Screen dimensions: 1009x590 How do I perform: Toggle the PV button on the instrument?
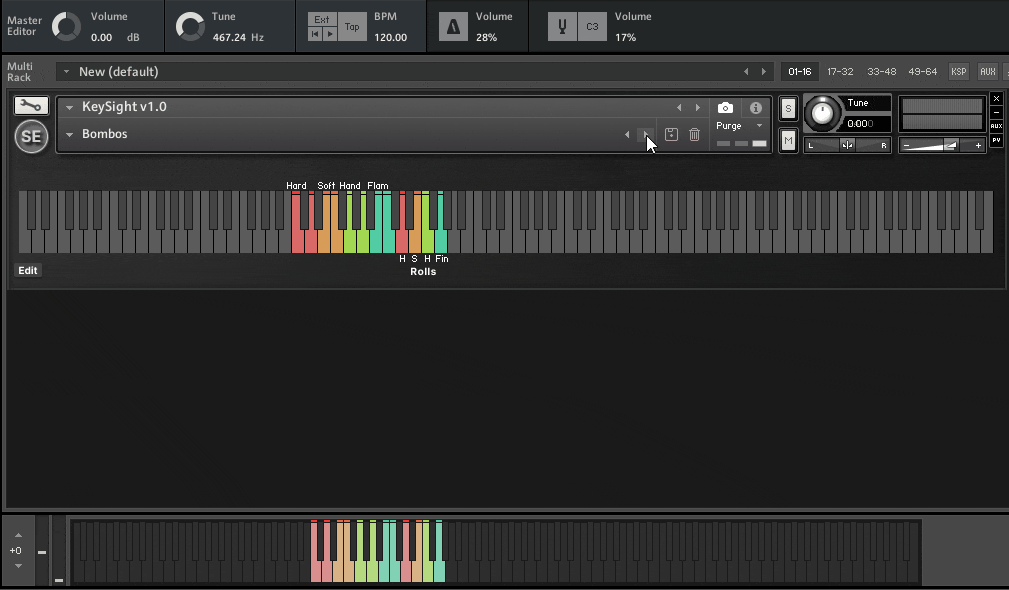[996, 140]
